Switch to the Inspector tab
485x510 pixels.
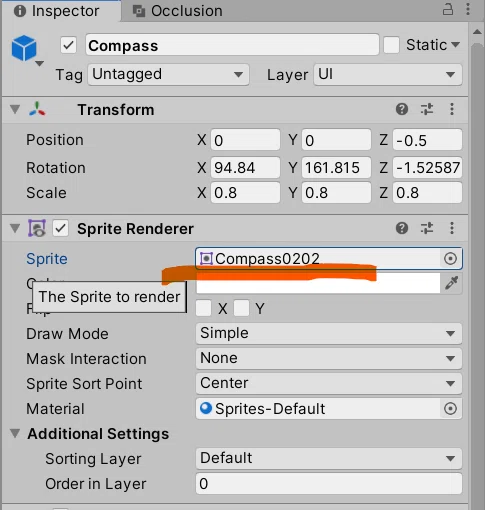61,11
